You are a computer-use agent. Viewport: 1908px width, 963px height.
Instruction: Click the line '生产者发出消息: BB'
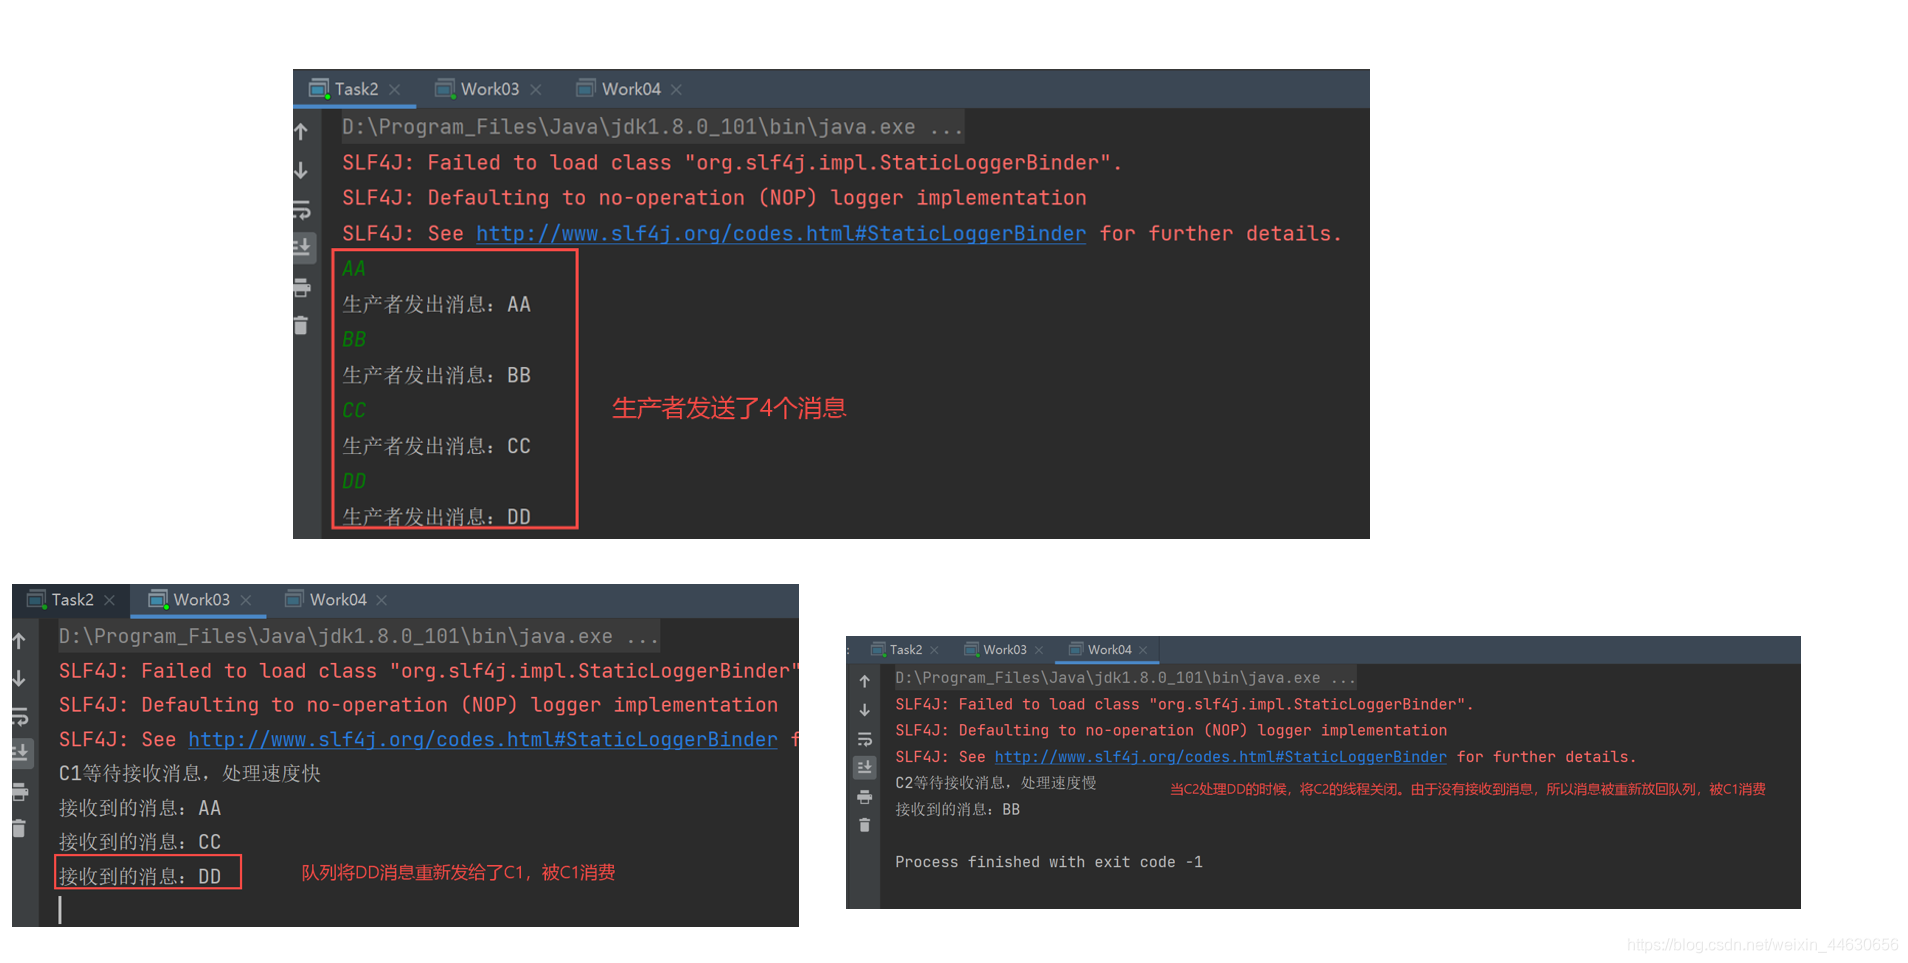pyautogui.click(x=437, y=376)
